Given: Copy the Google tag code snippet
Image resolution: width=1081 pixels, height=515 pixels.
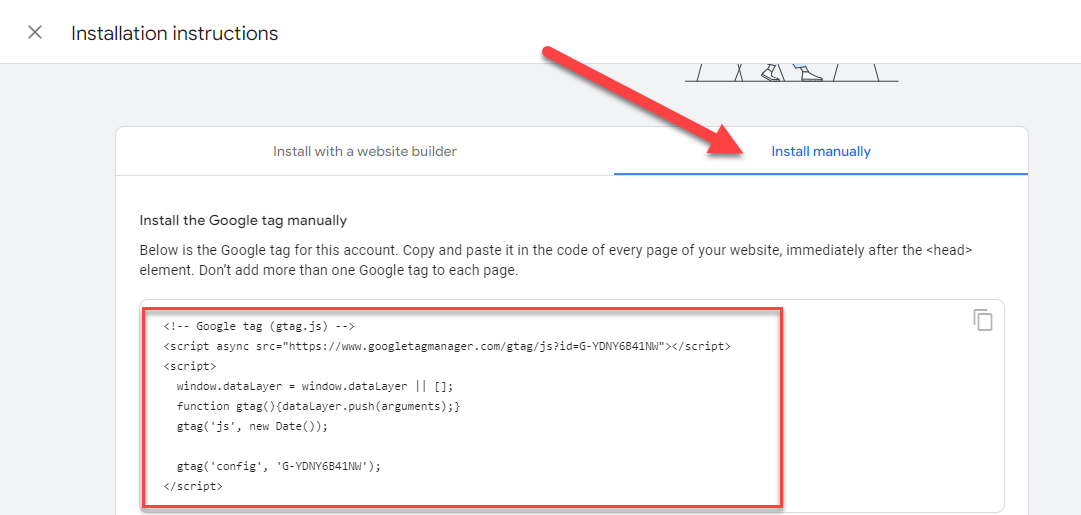Looking at the screenshot, I should [x=983, y=320].
